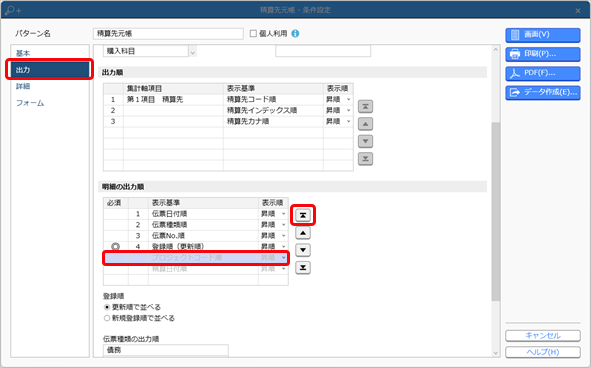
Task: Select 第1項目 精算先 cell
Action: [x=173, y=100]
